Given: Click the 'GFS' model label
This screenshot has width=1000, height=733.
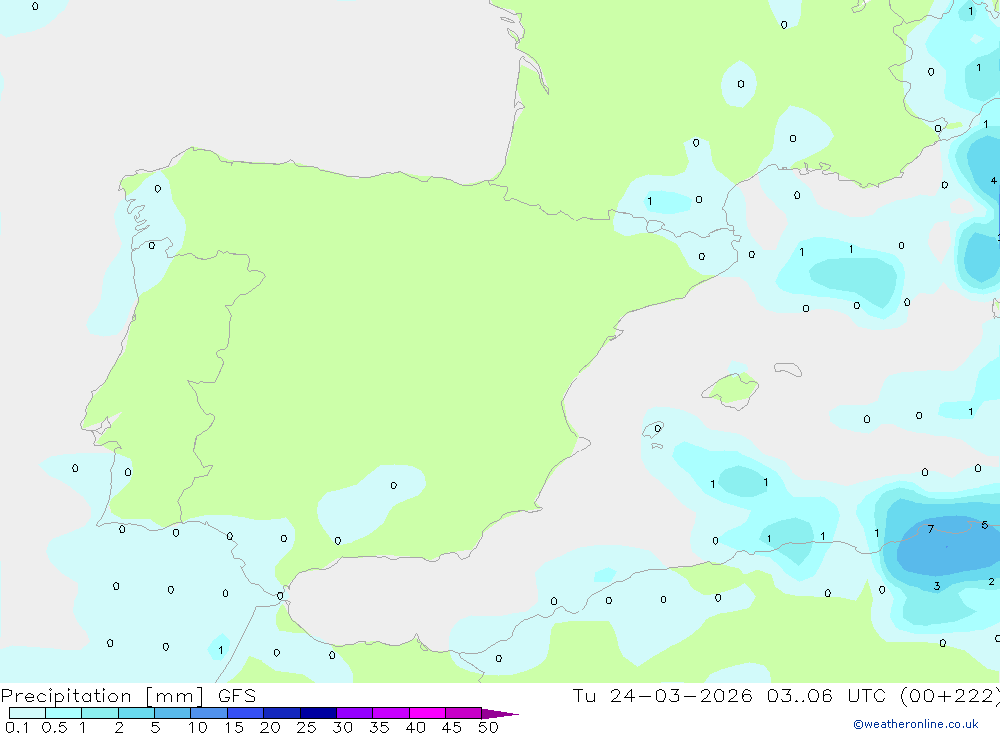Looking at the screenshot, I should (237, 696).
